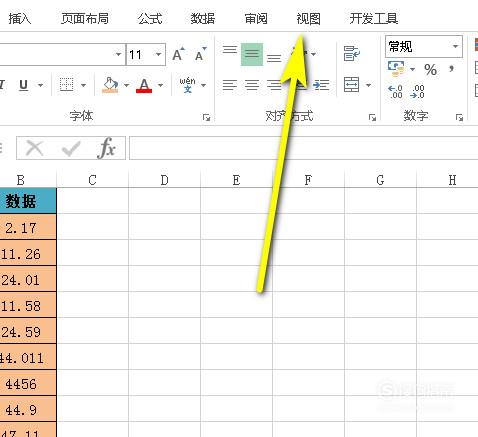Decrease decimal places
Viewport: 478px width, 437px height.
click(417, 91)
